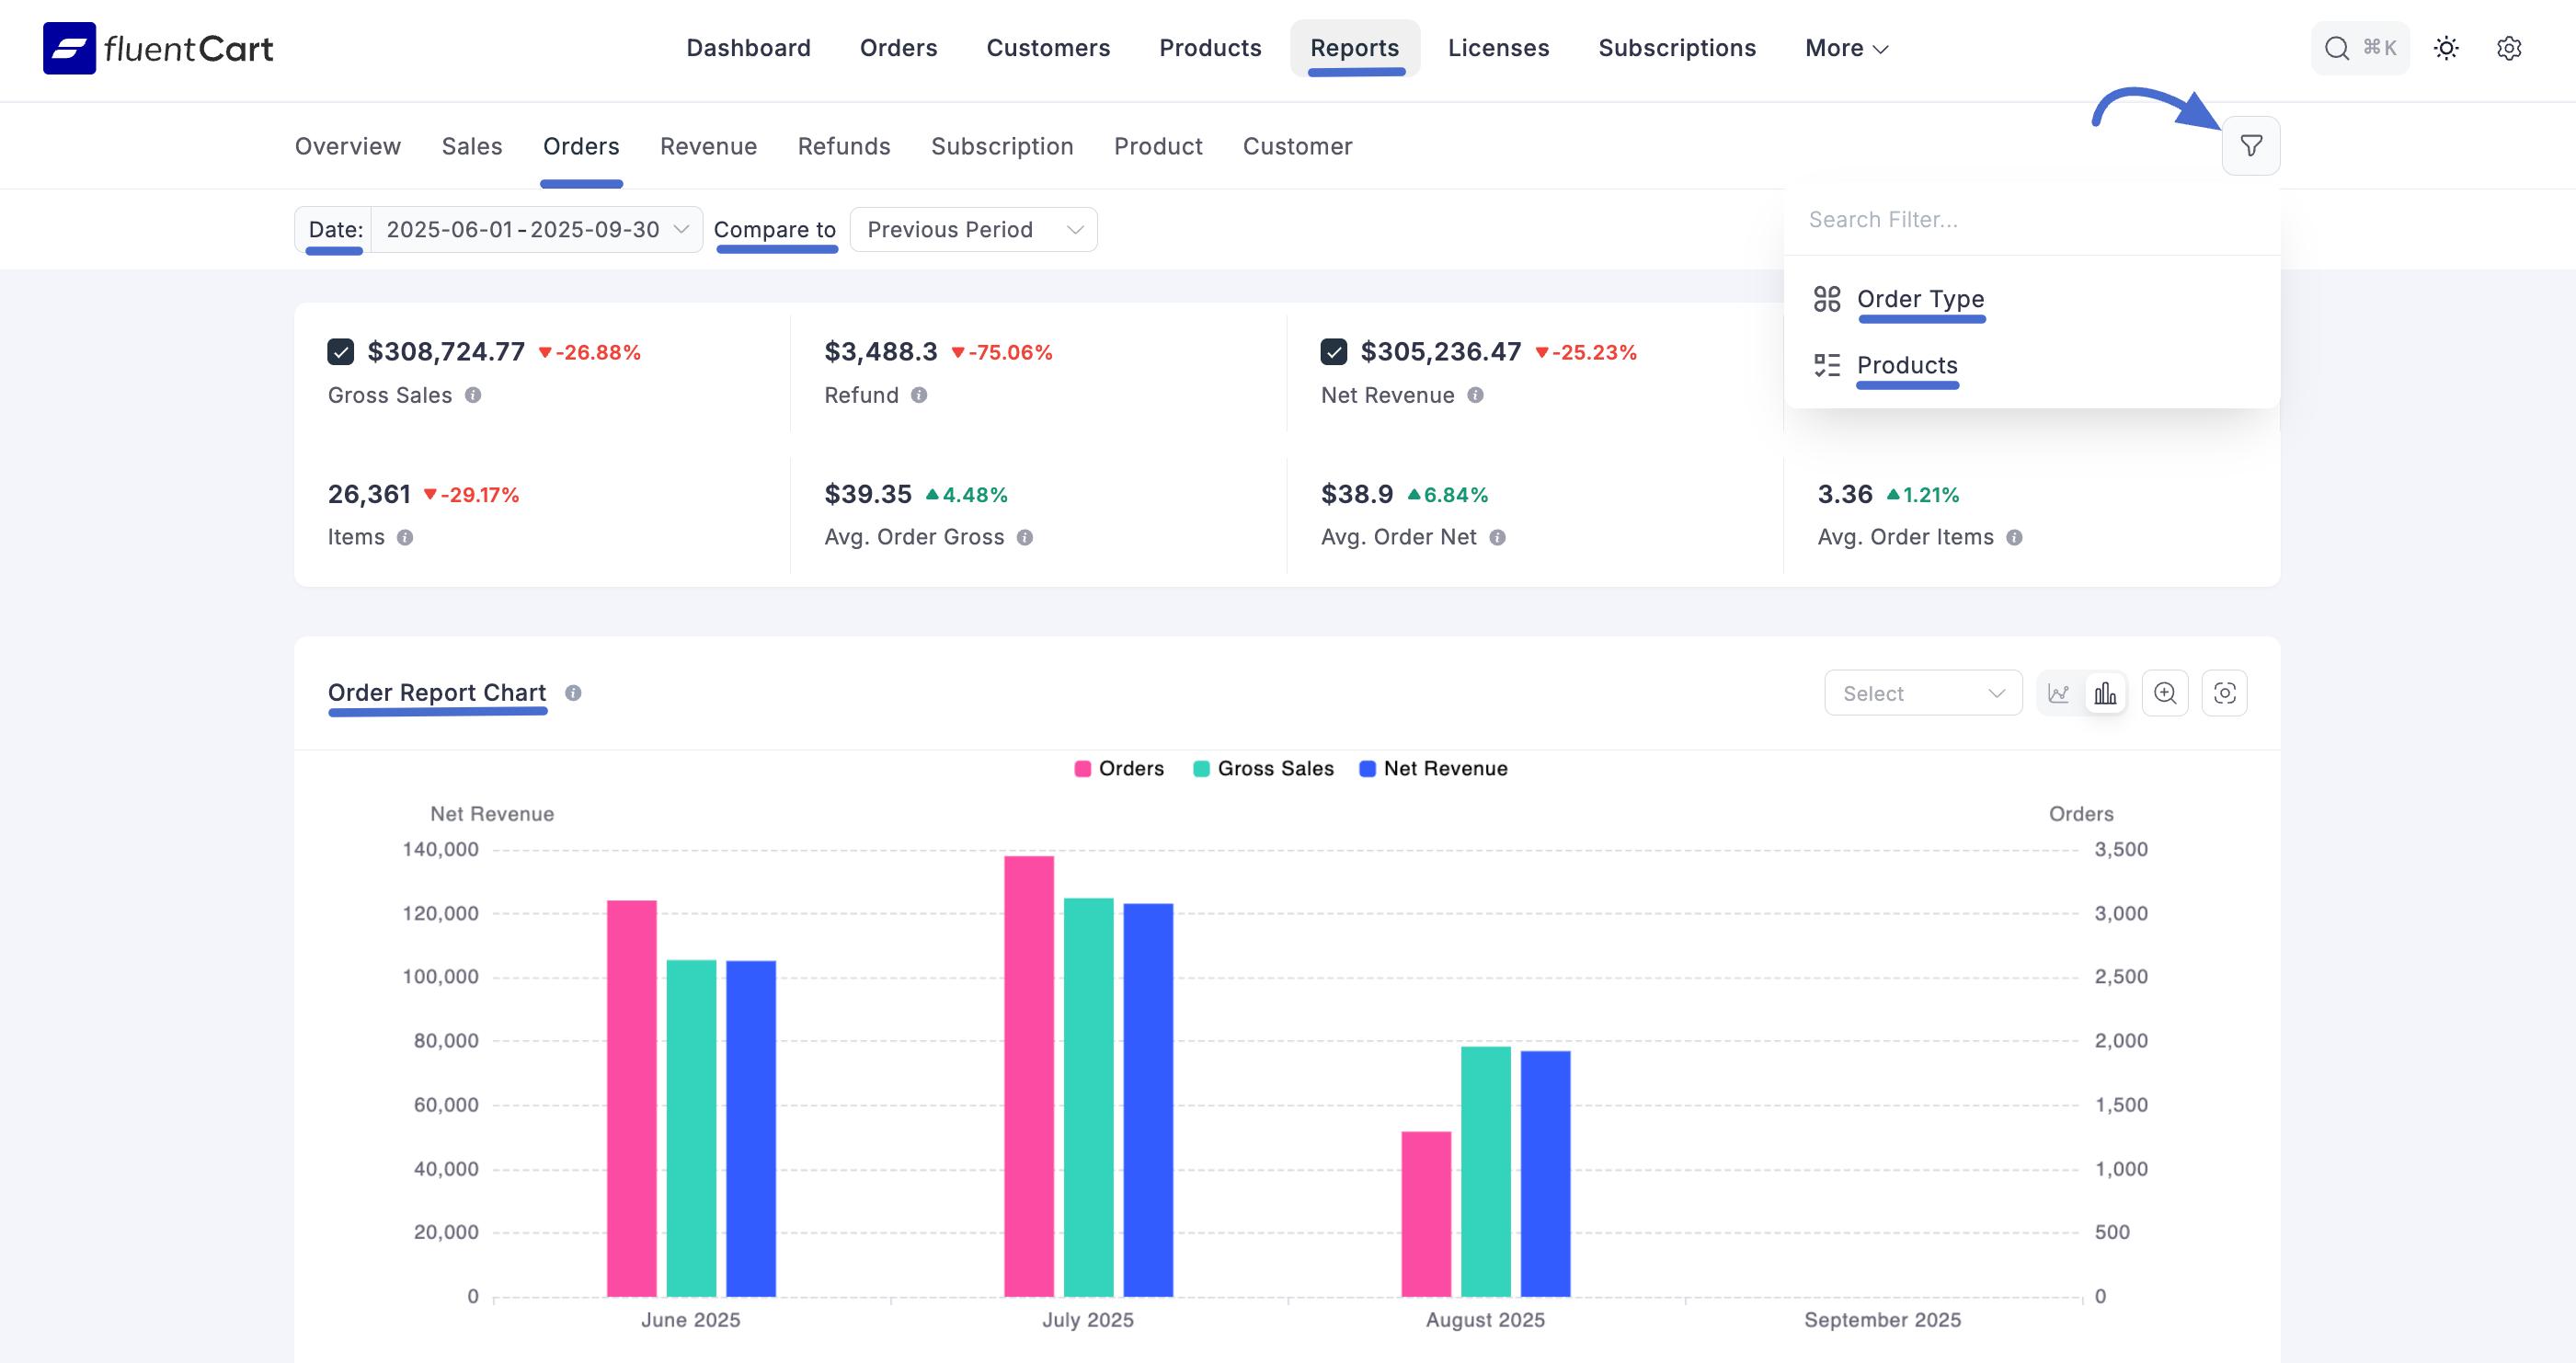
Task: Click the Gross Sales info icon
Action: click(473, 395)
